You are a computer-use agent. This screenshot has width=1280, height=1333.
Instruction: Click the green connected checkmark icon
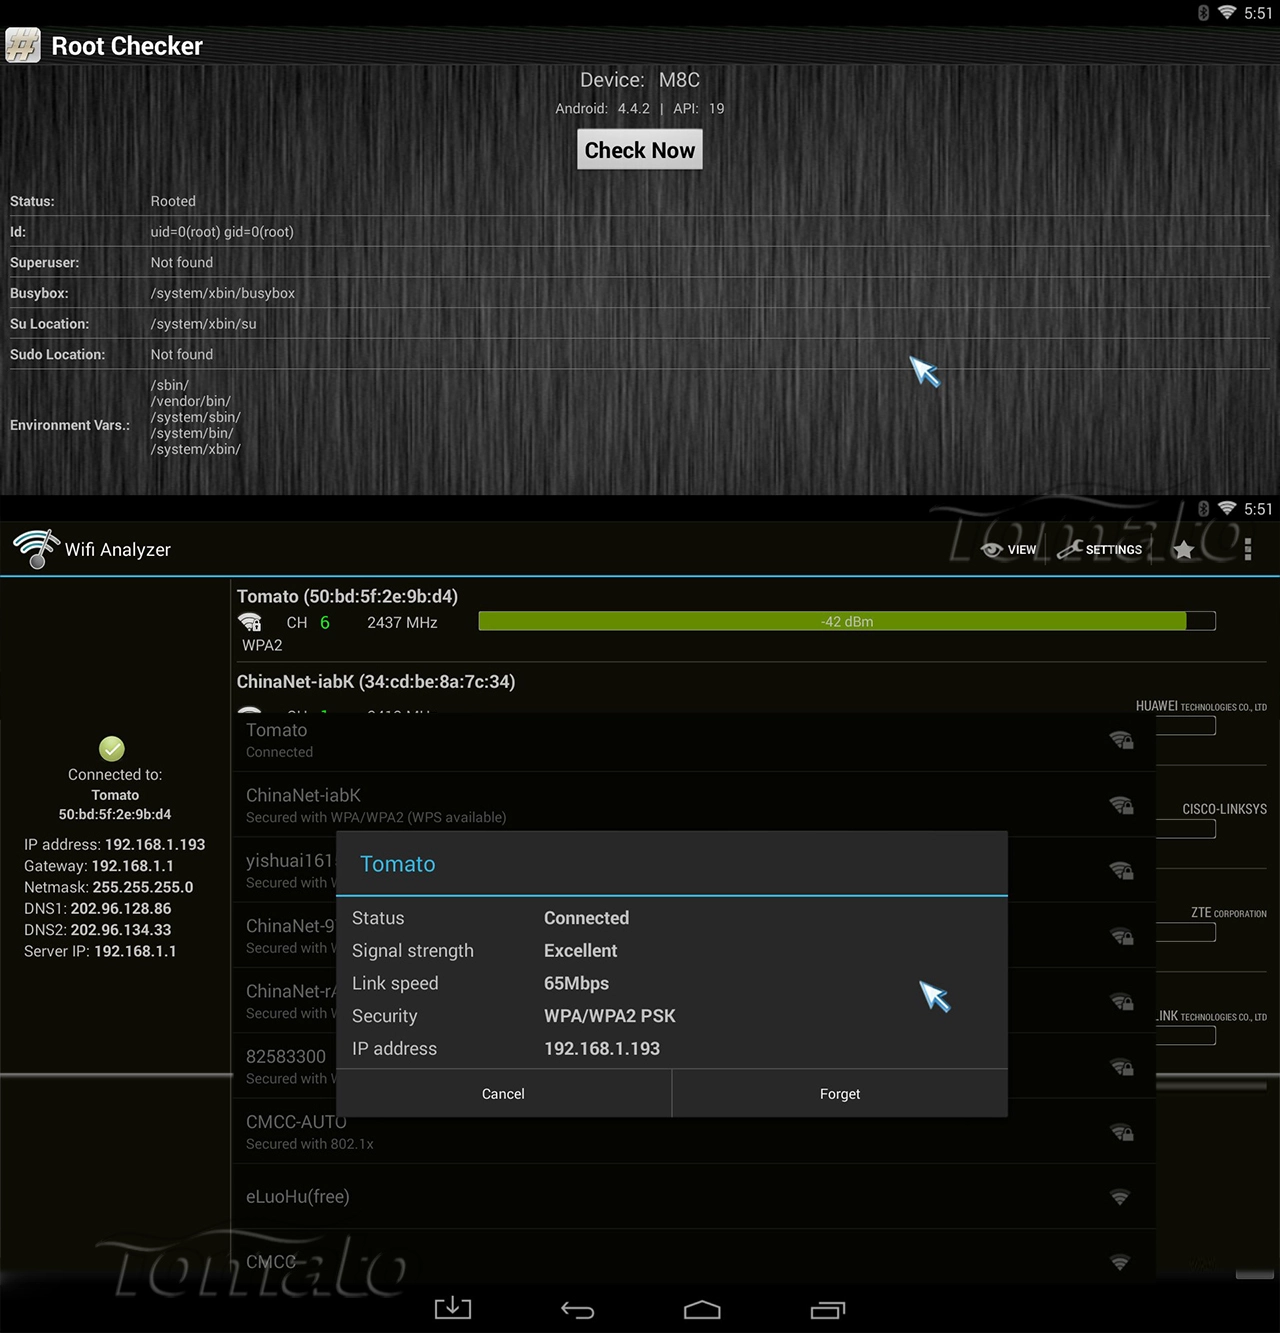[x=112, y=748]
